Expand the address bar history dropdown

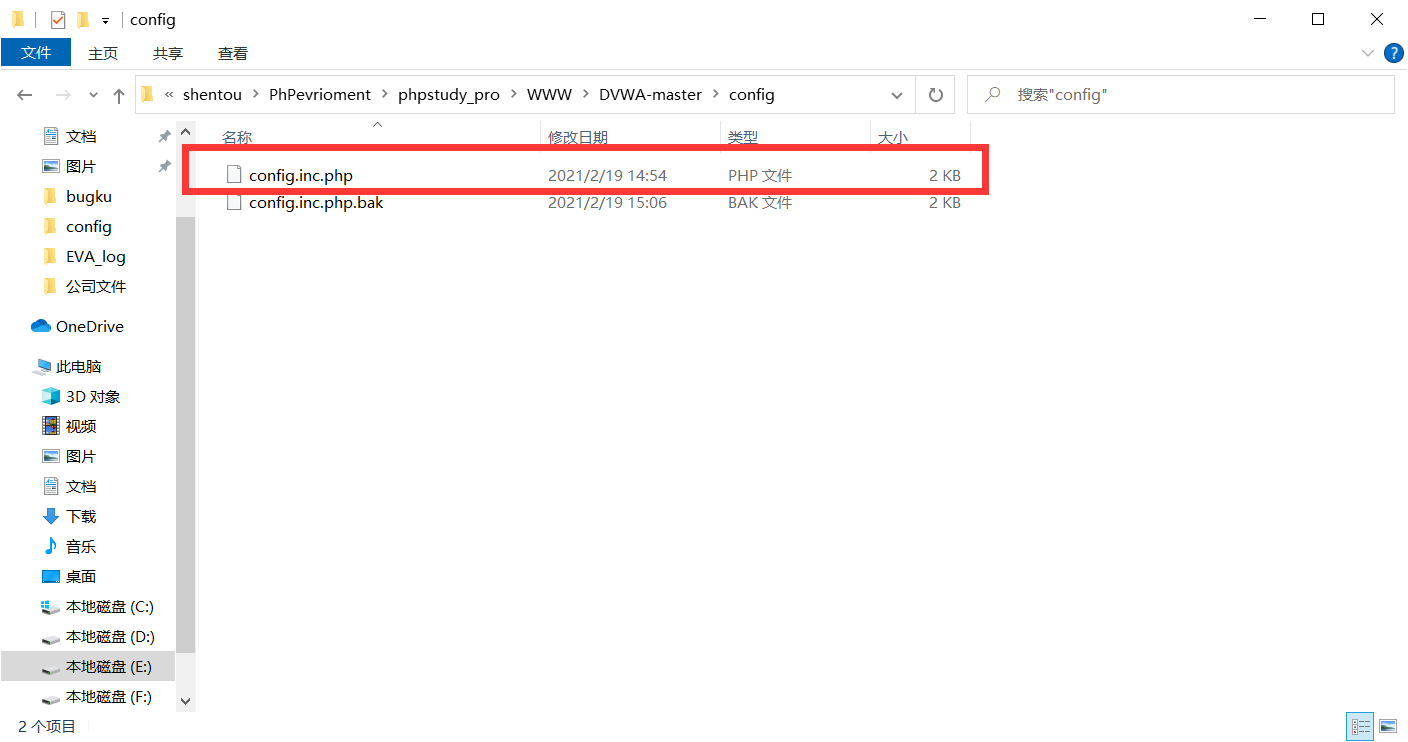pos(897,95)
